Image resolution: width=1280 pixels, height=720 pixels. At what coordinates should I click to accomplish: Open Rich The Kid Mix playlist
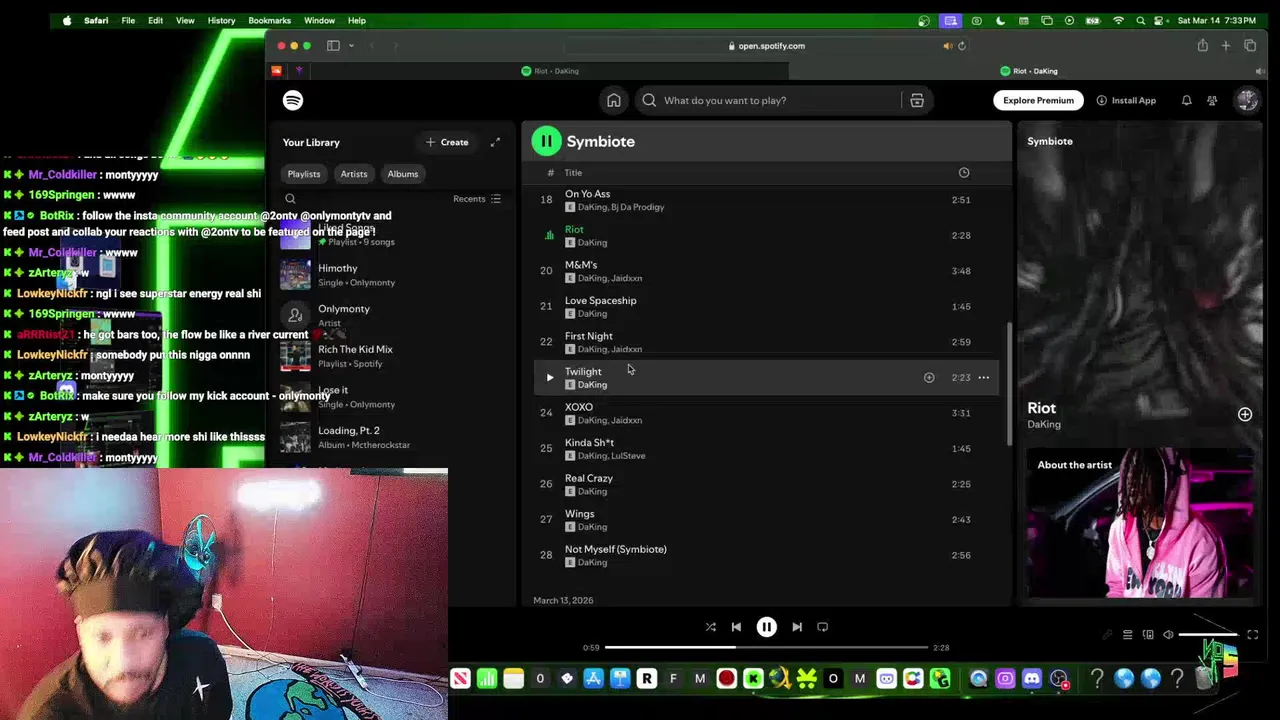click(395, 356)
